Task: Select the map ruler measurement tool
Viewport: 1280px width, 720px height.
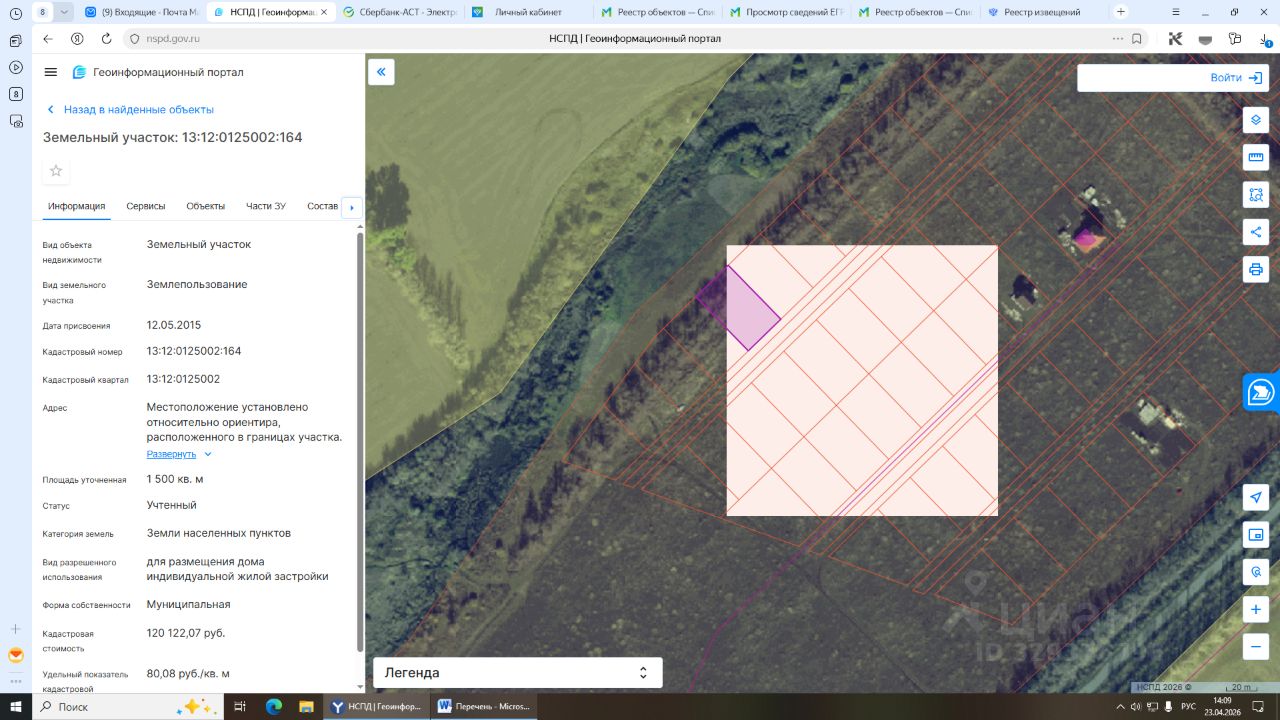Action: click(1256, 157)
